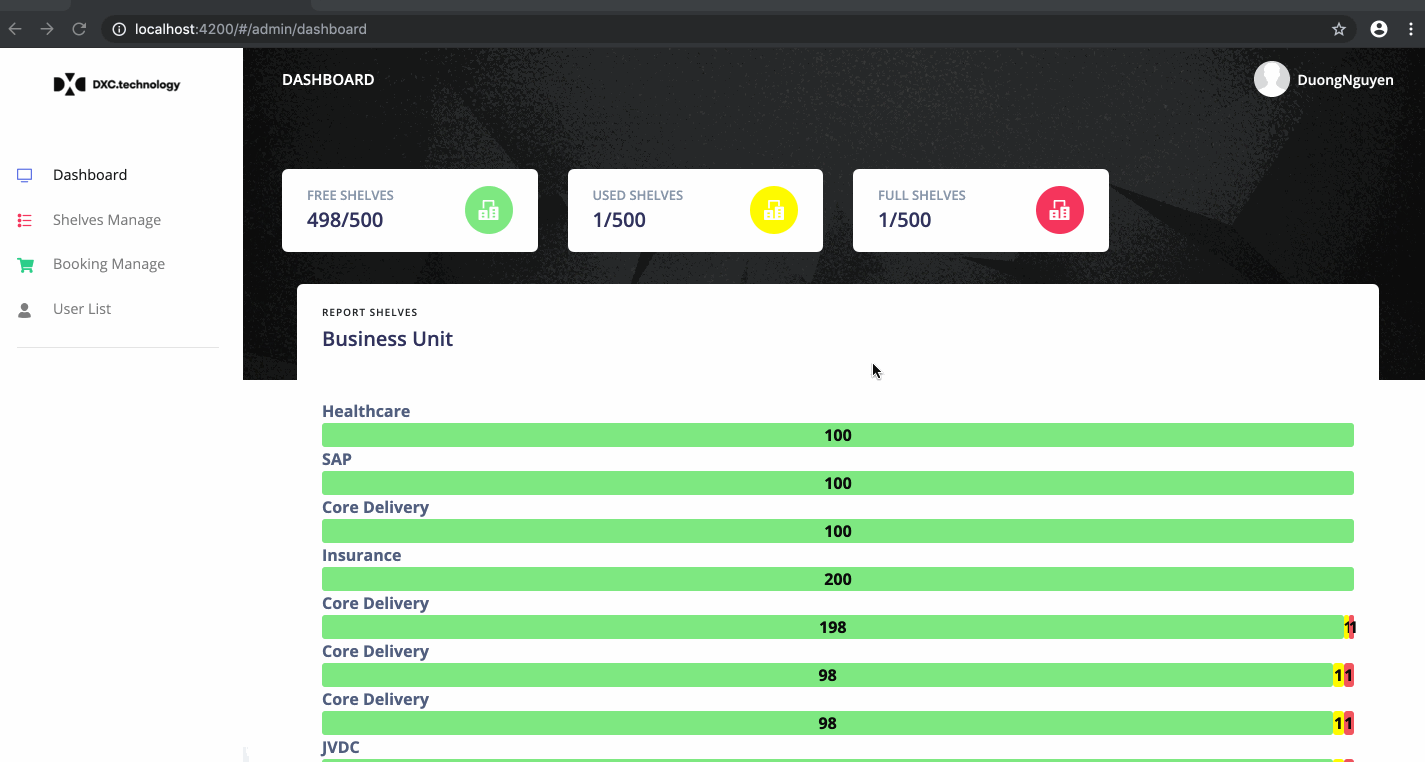Screen dimensions: 1425x762
Task: Click the SAP green bar showing 100
Action: click(838, 483)
